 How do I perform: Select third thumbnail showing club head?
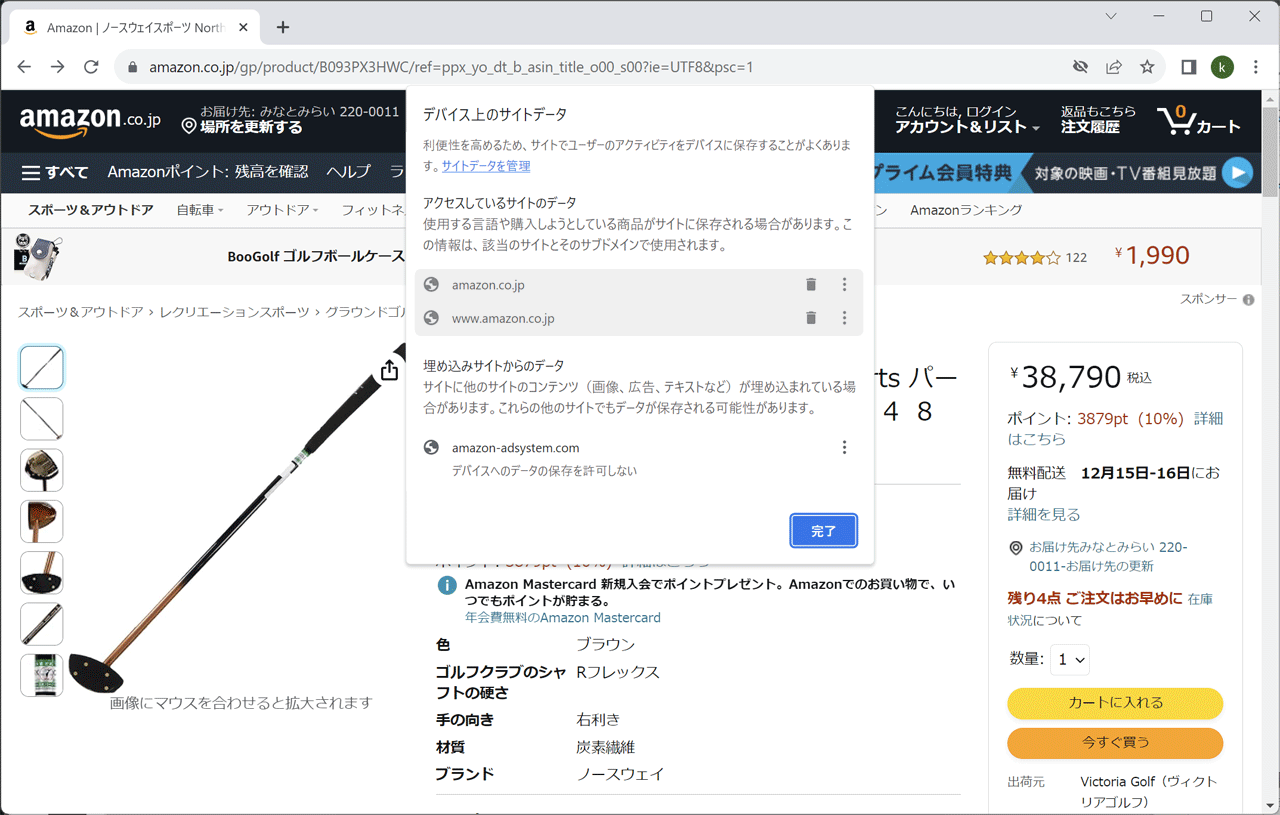point(42,470)
